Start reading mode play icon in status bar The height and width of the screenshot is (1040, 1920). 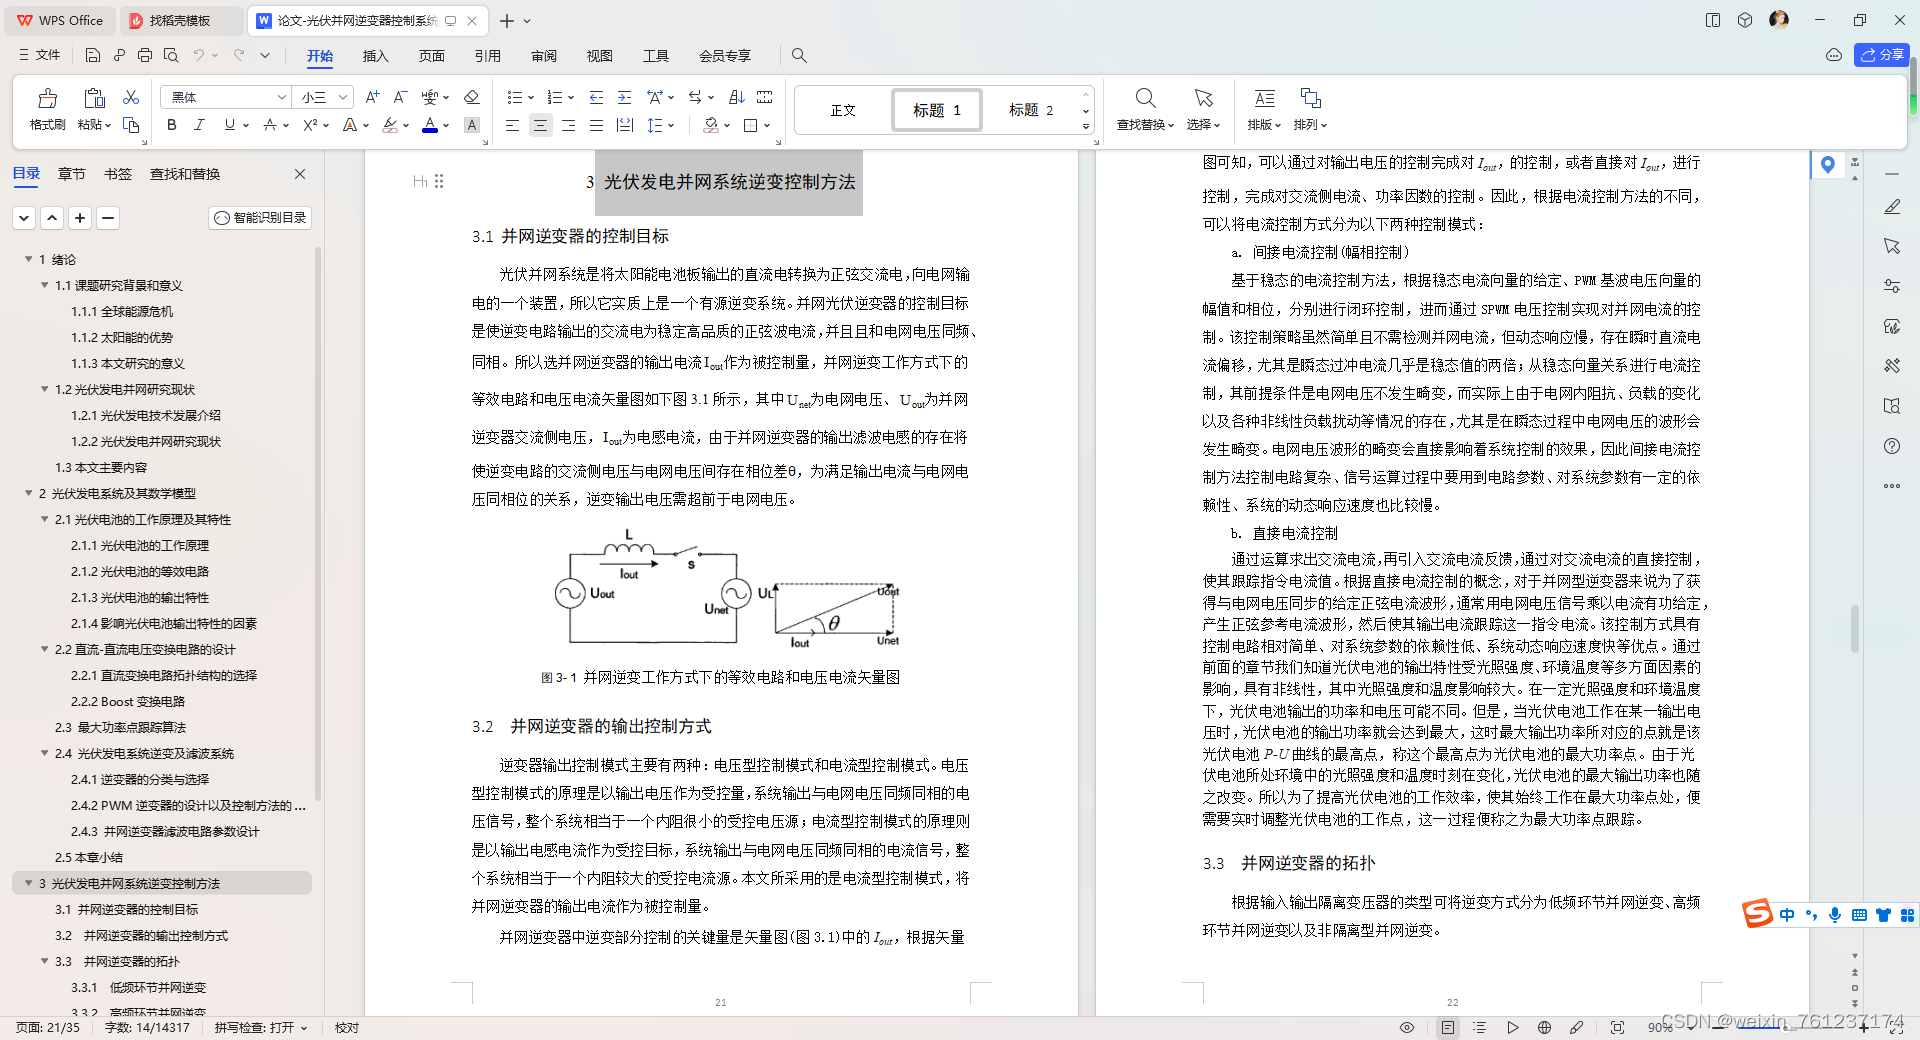pos(1512,1027)
